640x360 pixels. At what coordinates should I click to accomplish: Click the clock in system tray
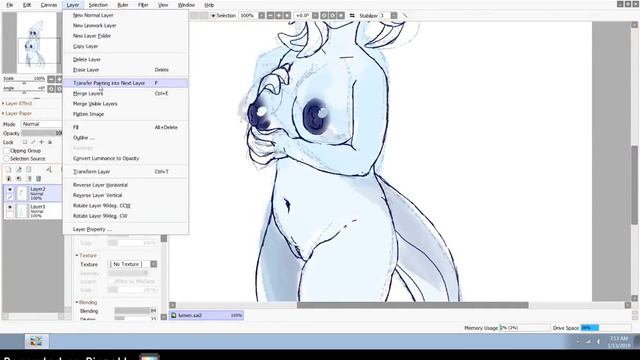619,342
